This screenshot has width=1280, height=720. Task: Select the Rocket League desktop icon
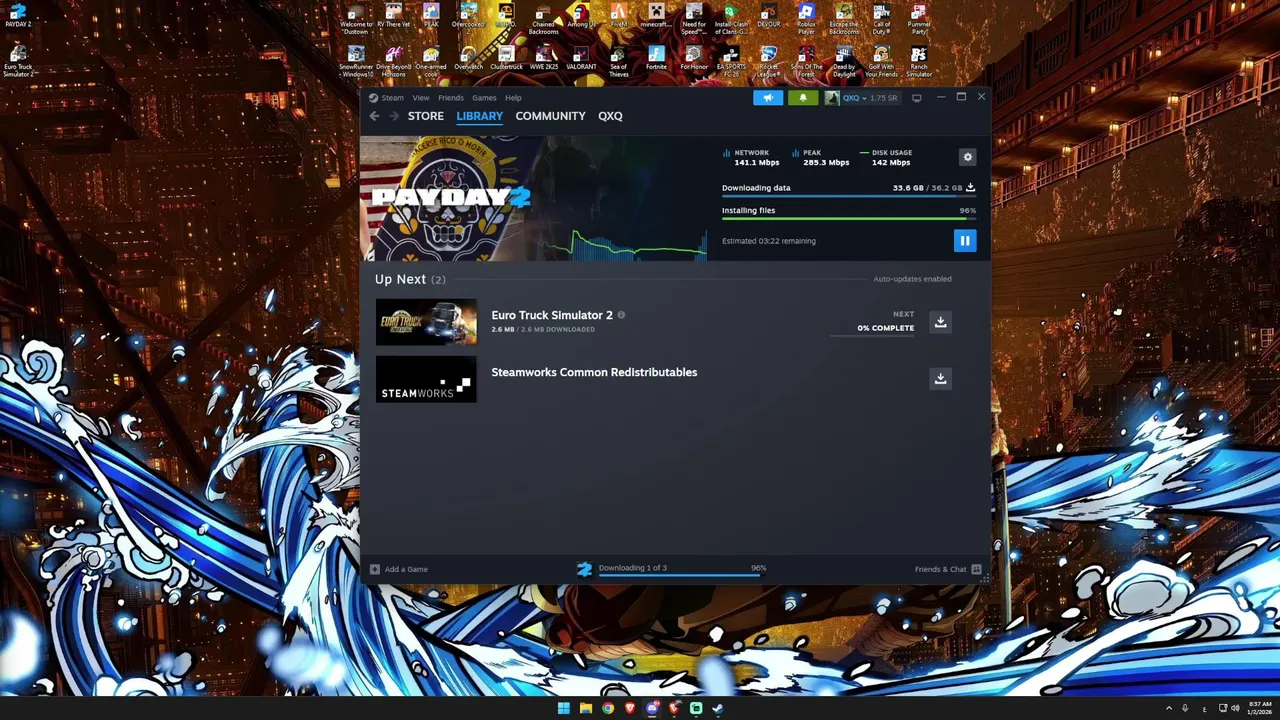click(768, 61)
